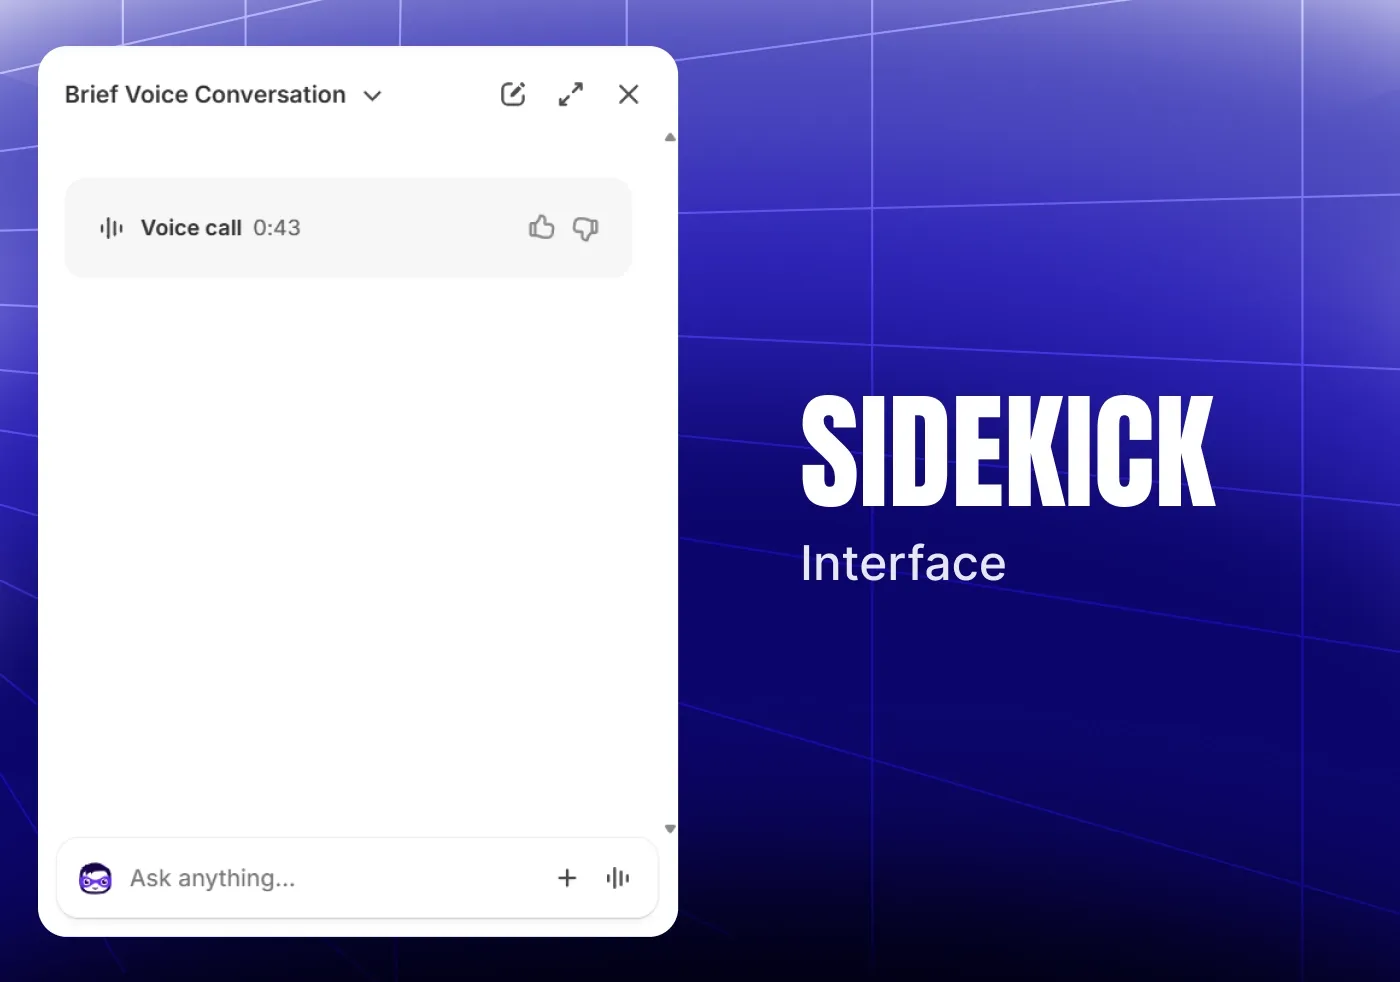Expand the chat window with the resize icon

pyautogui.click(x=571, y=93)
